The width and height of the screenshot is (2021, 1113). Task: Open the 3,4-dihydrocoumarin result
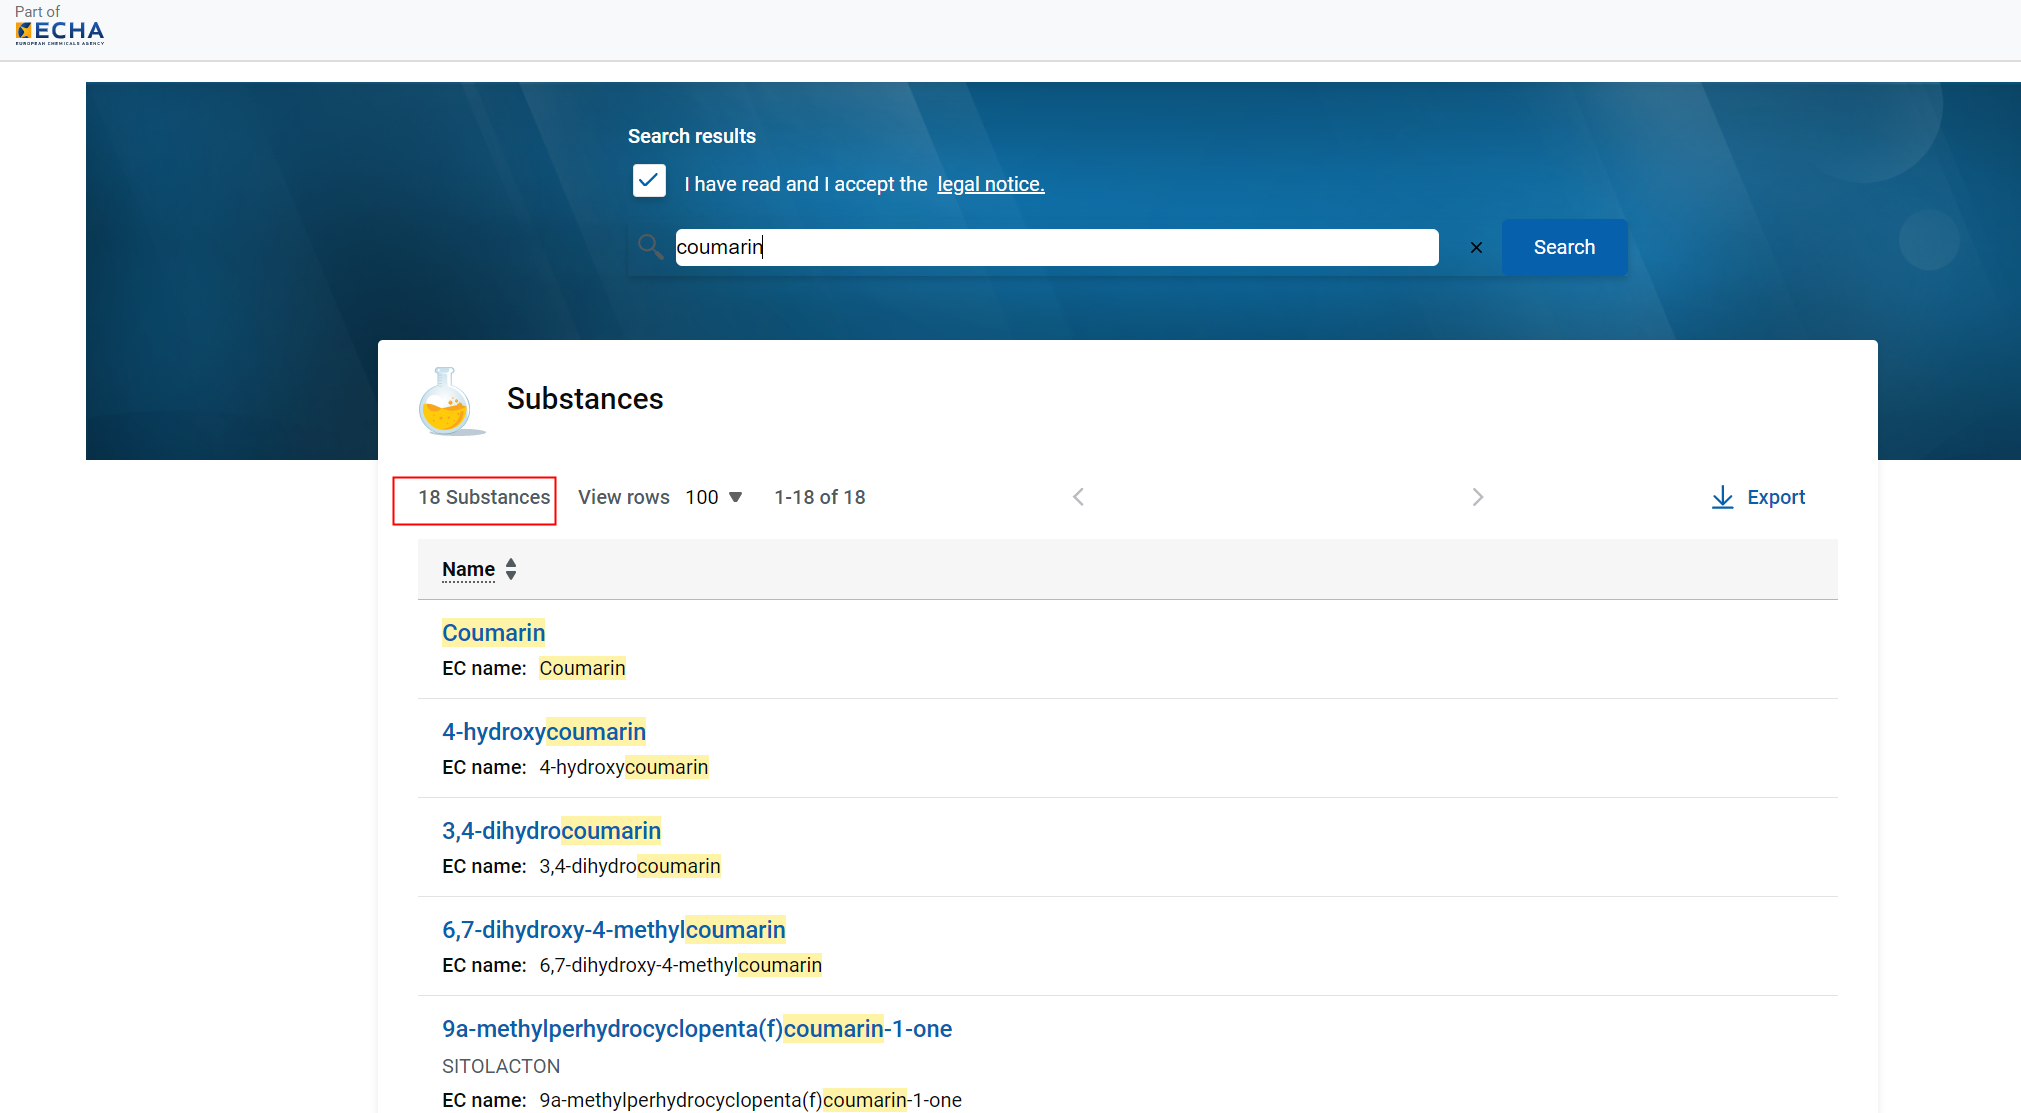tap(551, 831)
